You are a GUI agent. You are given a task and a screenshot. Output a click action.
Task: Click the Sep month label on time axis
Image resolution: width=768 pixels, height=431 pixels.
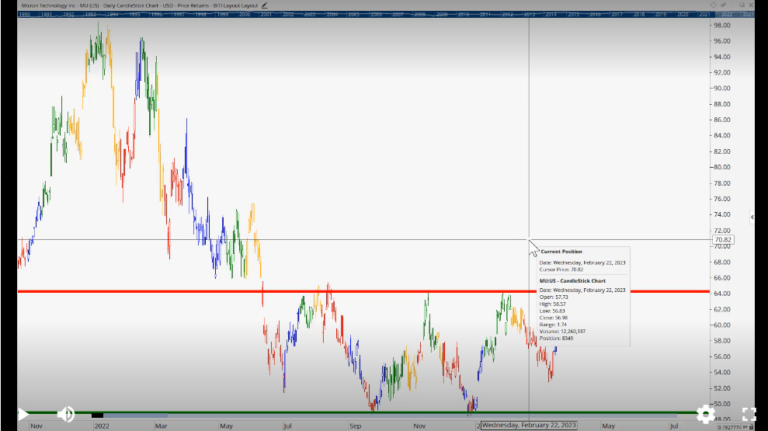[x=355, y=425]
